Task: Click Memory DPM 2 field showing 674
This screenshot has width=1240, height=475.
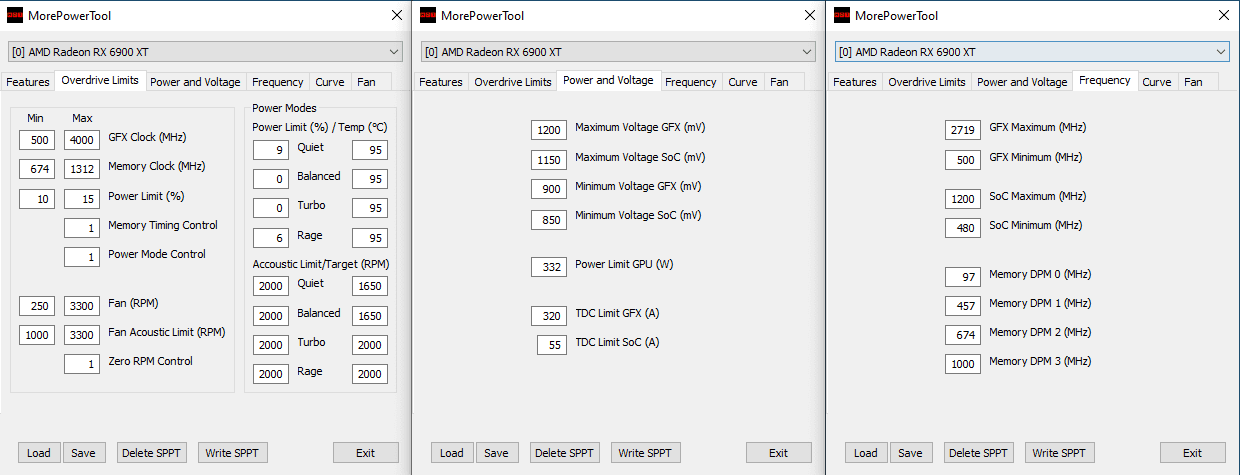Action: click(963, 335)
